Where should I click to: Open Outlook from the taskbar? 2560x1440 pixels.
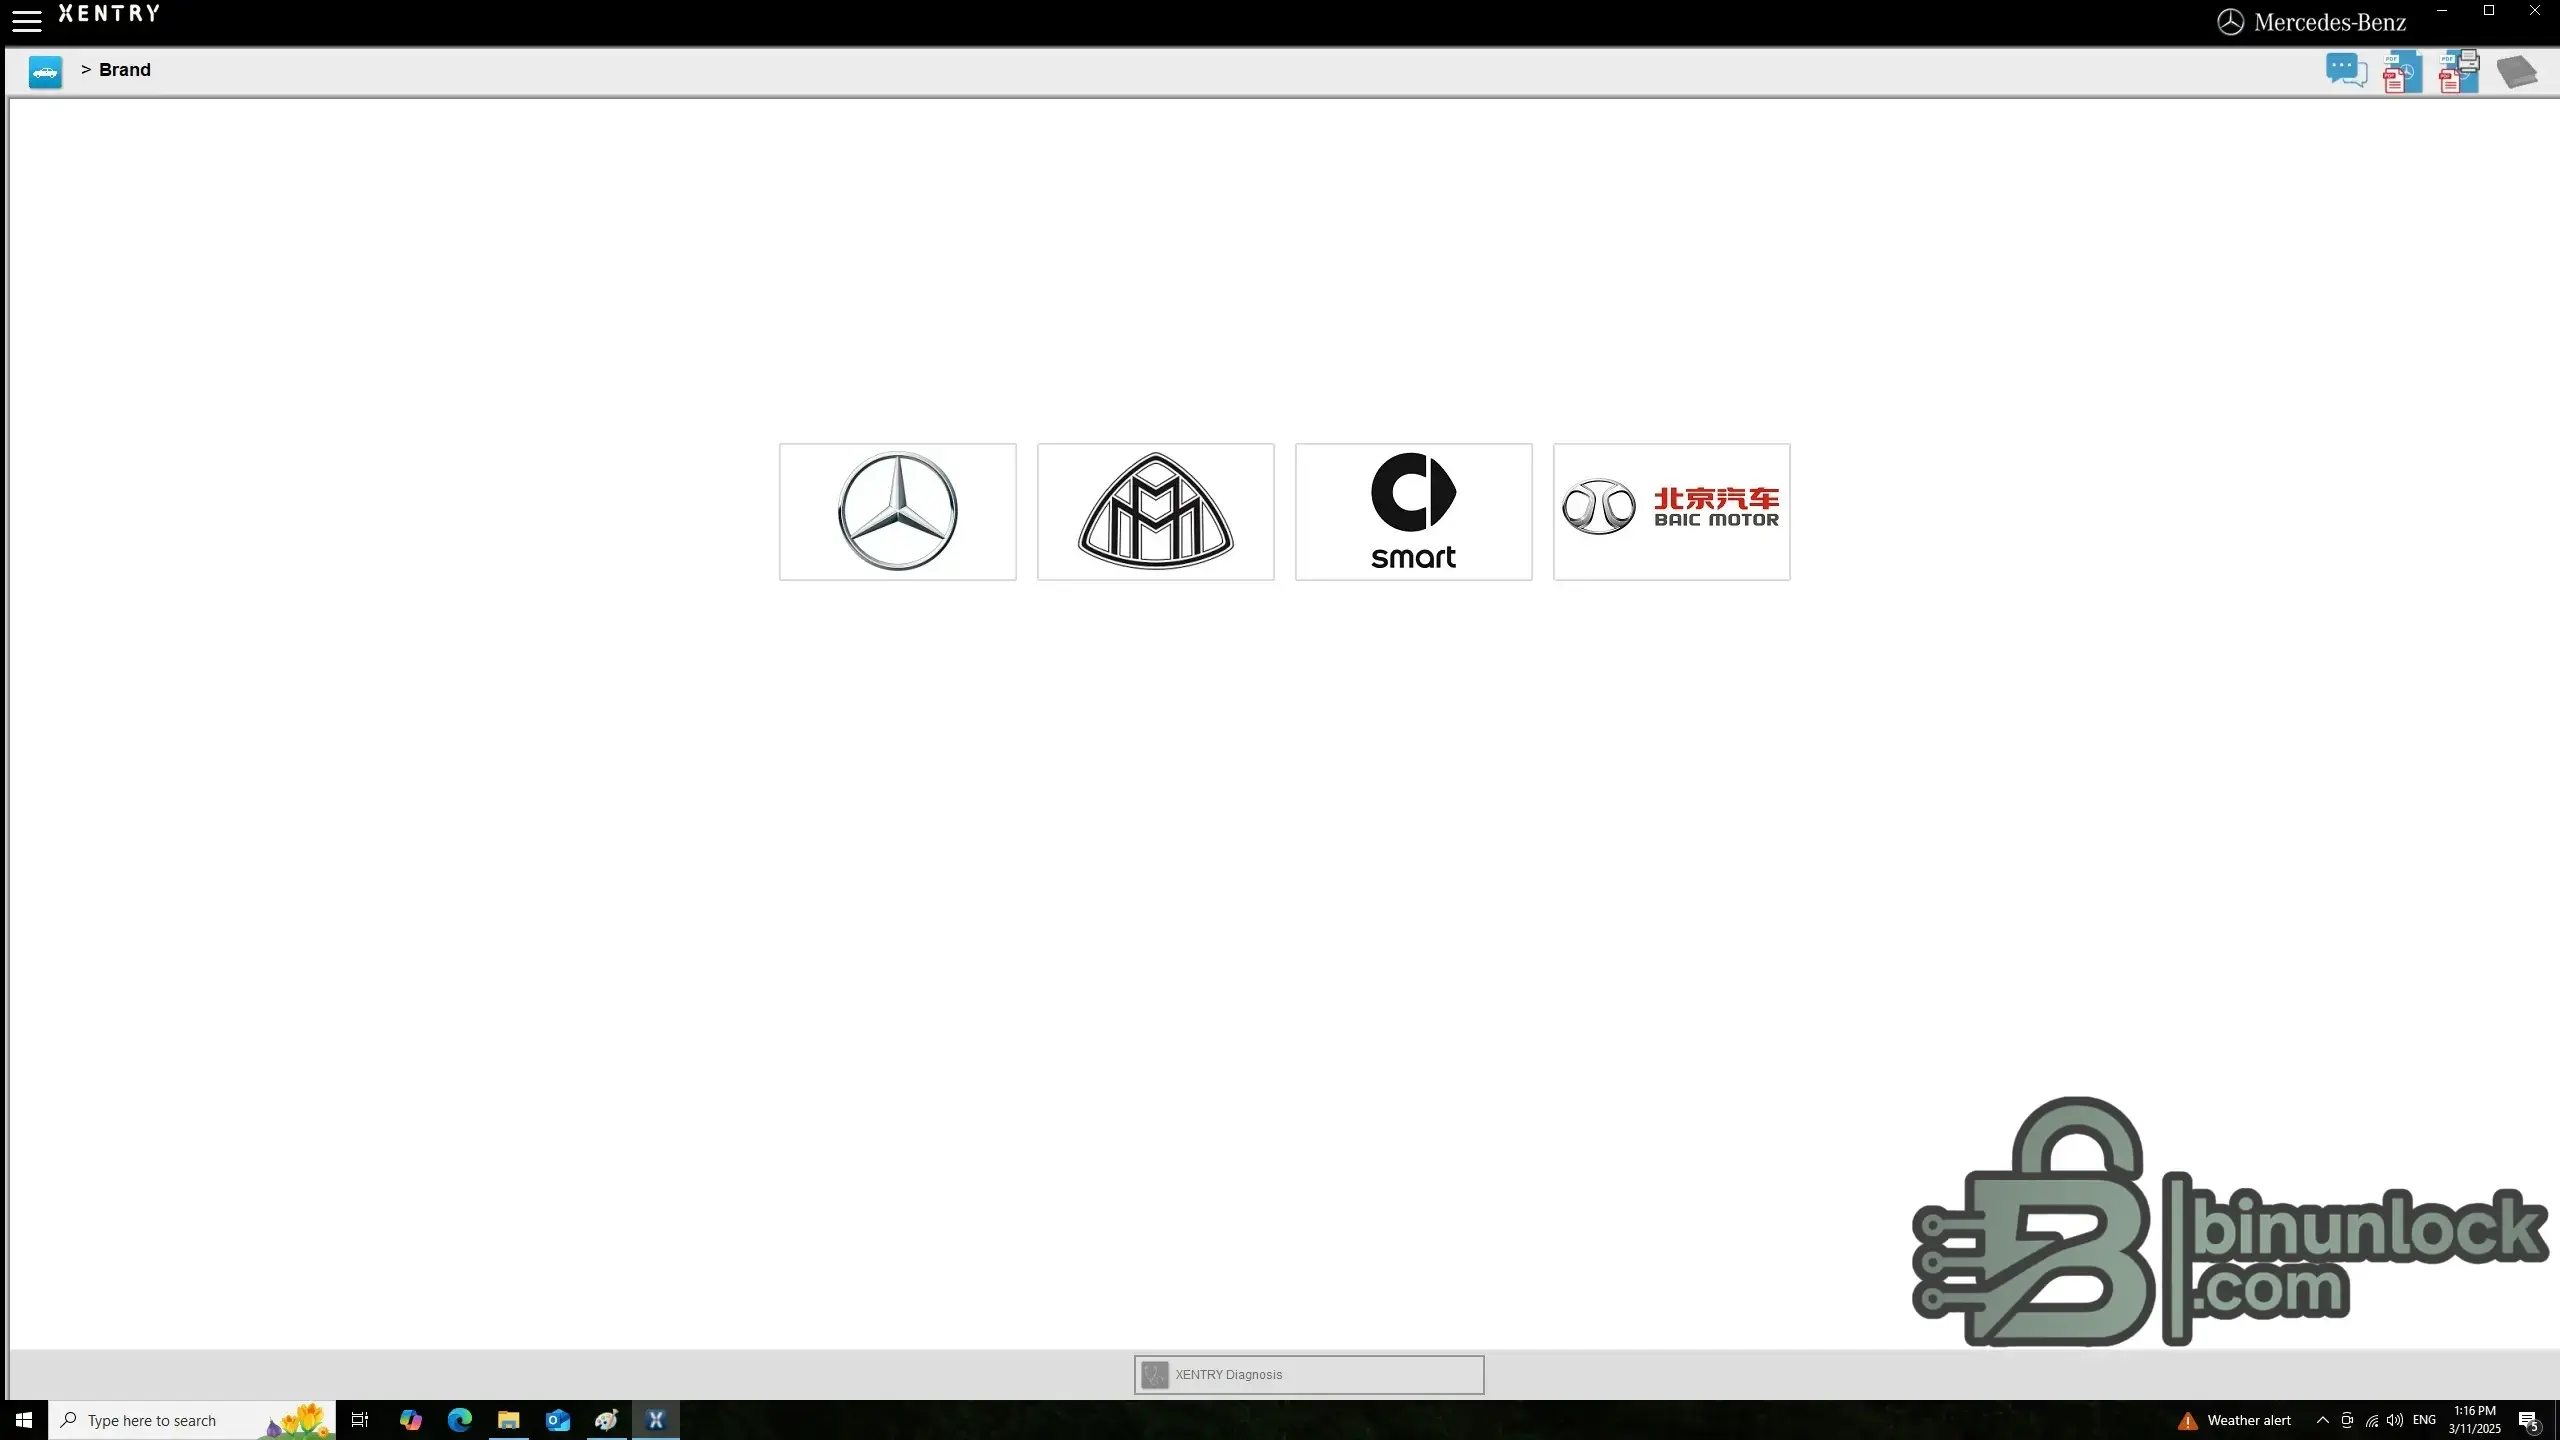(x=557, y=1420)
